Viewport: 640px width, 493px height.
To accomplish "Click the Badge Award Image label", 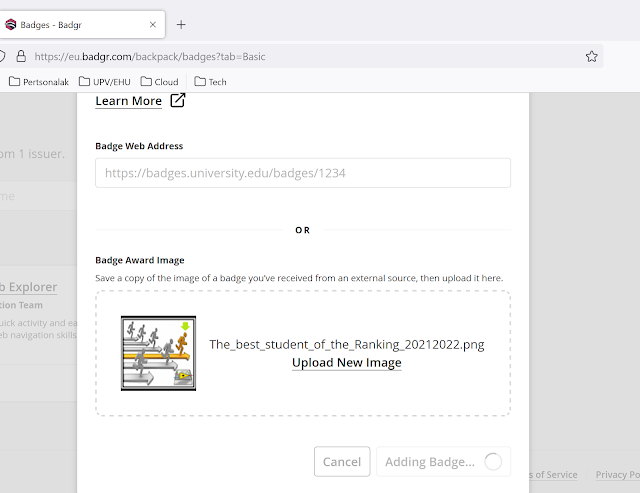I will 140,260.
